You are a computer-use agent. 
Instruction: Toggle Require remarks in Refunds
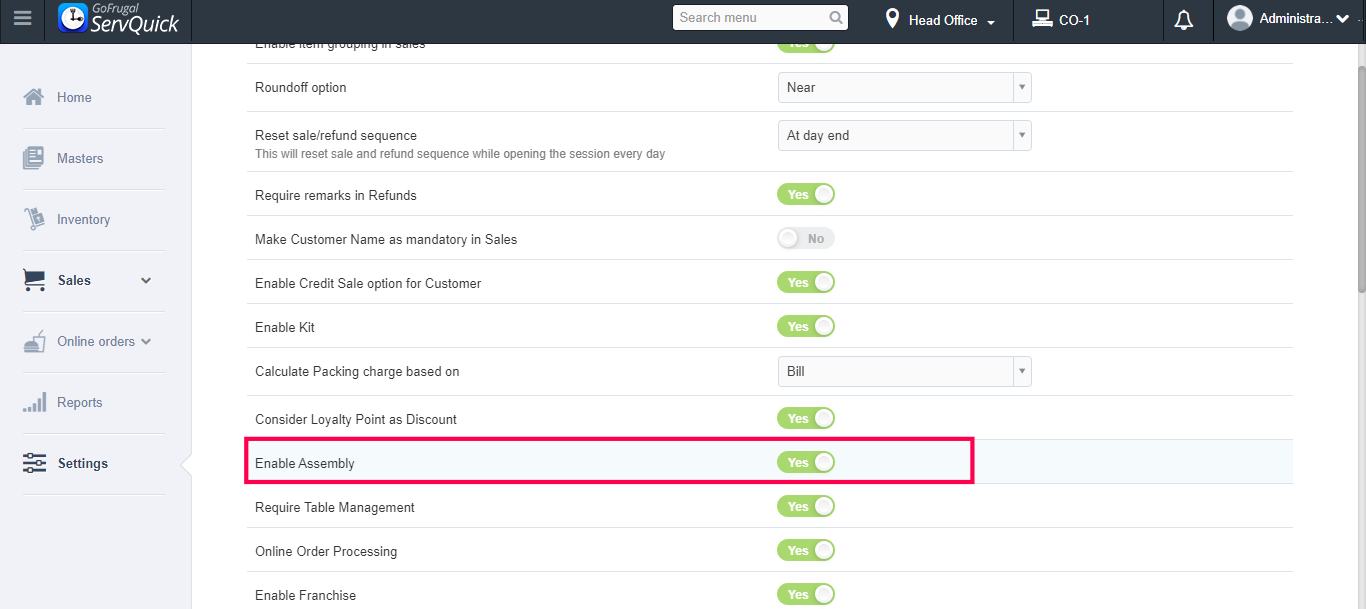click(806, 195)
